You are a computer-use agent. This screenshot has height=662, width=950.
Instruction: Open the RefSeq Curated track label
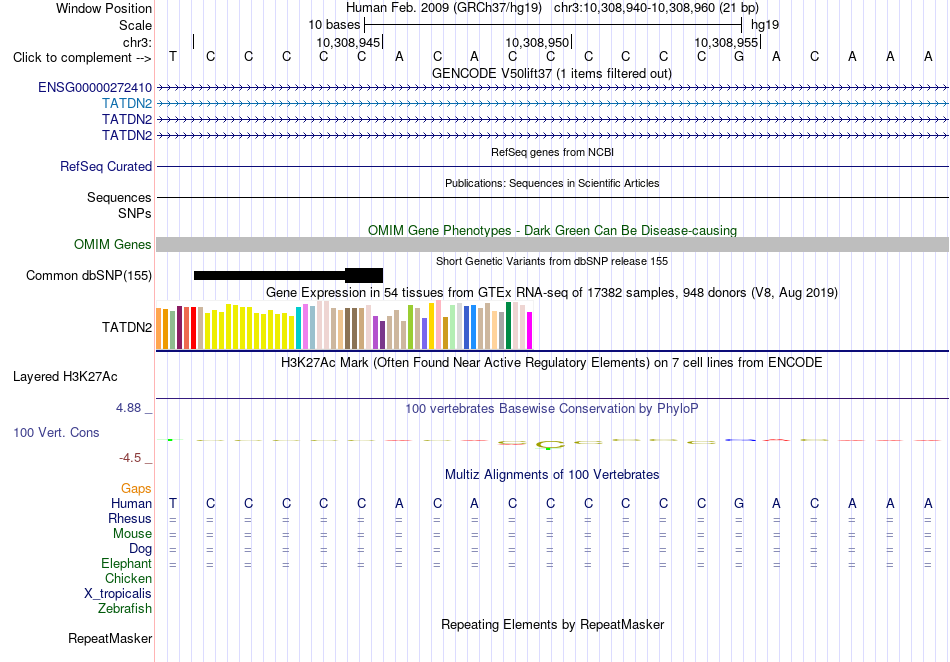(x=106, y=167)
